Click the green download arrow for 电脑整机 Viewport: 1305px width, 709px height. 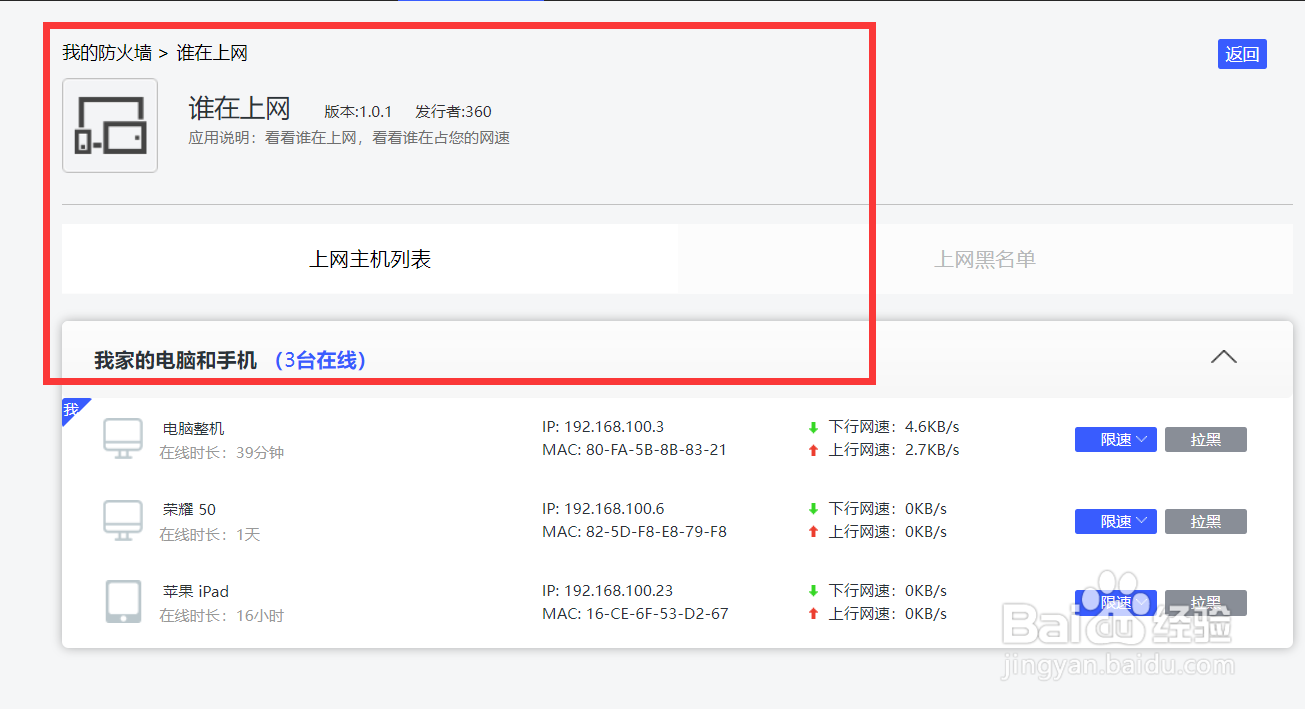pyautogui.click(x=813, y=427)
